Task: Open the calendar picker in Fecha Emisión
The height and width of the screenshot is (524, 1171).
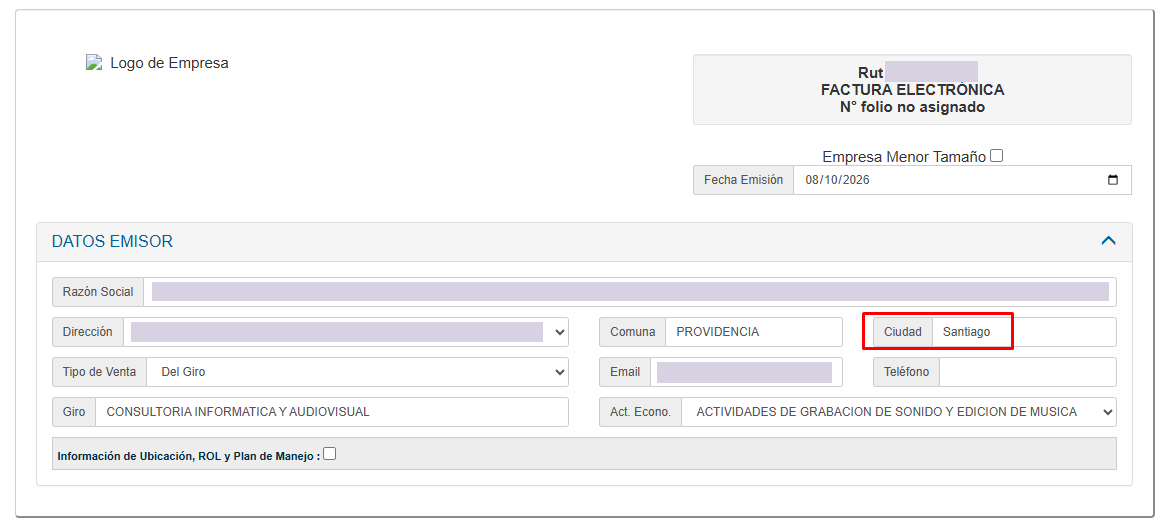Action: (1113, 180)
